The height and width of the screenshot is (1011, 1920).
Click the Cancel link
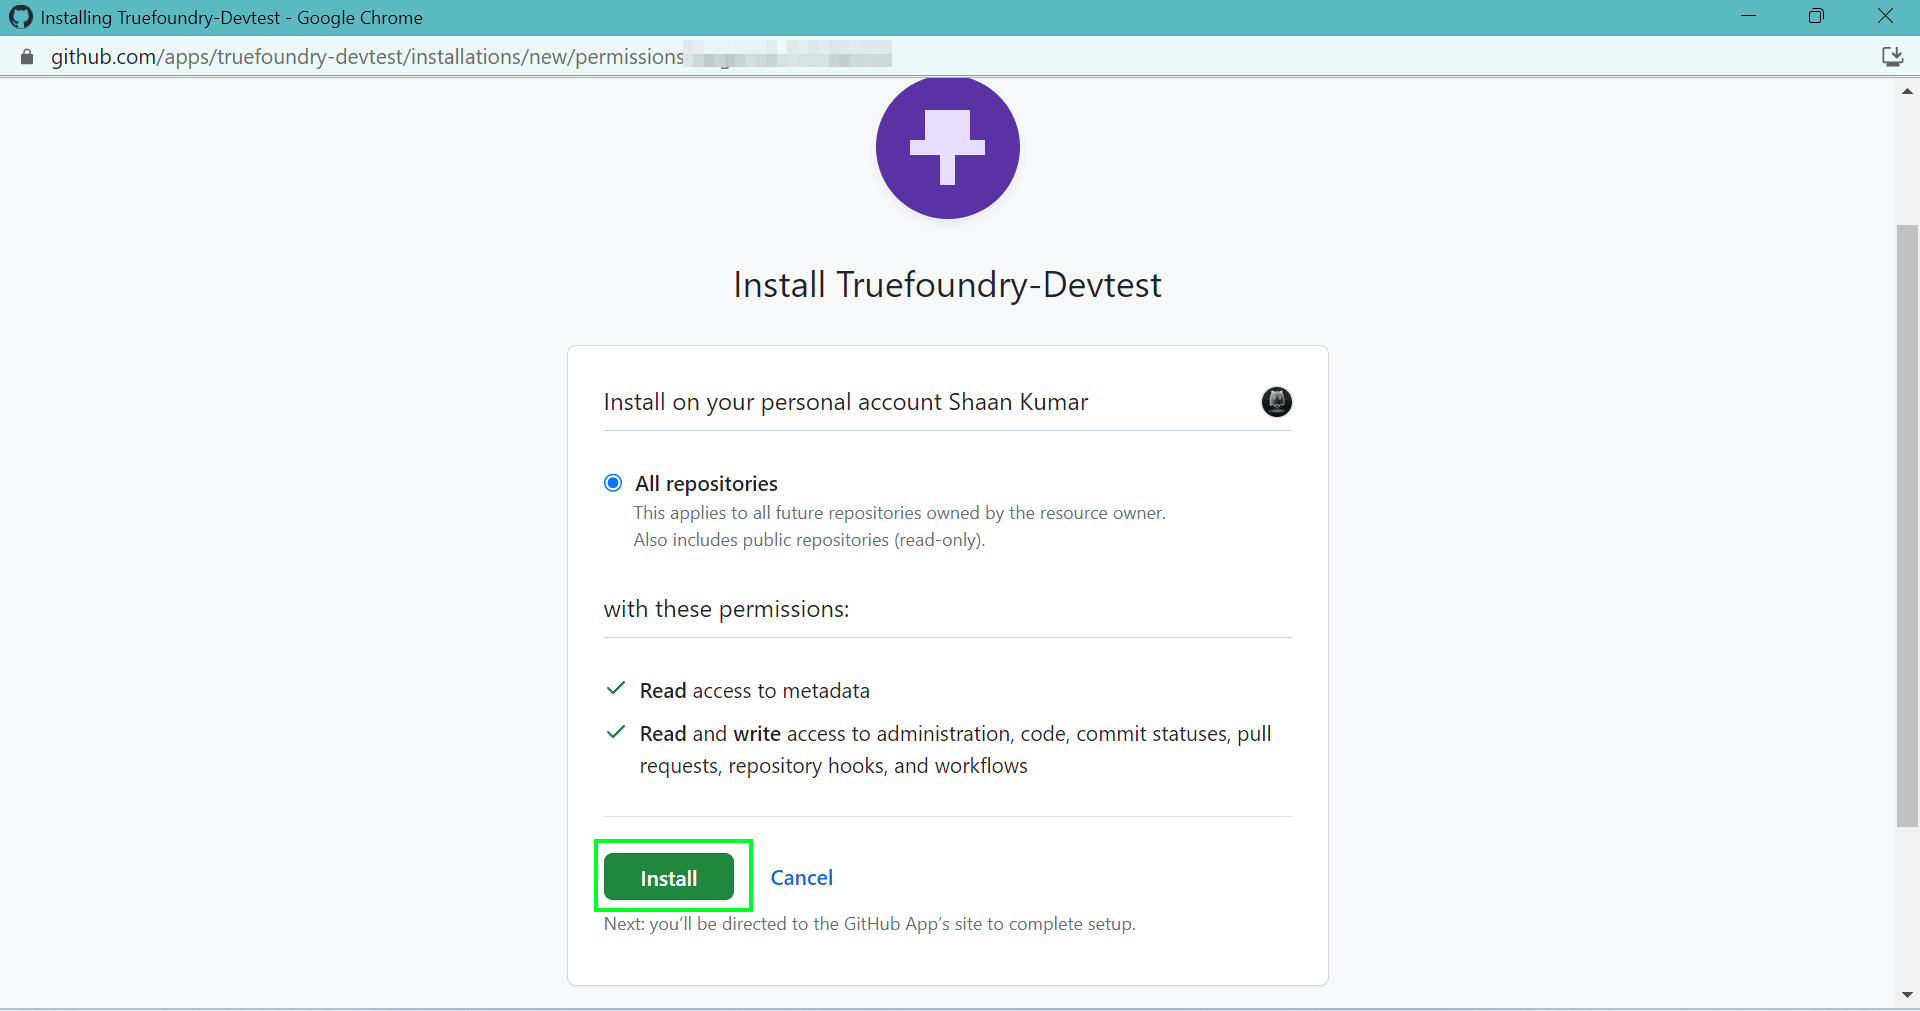(801, 878)
